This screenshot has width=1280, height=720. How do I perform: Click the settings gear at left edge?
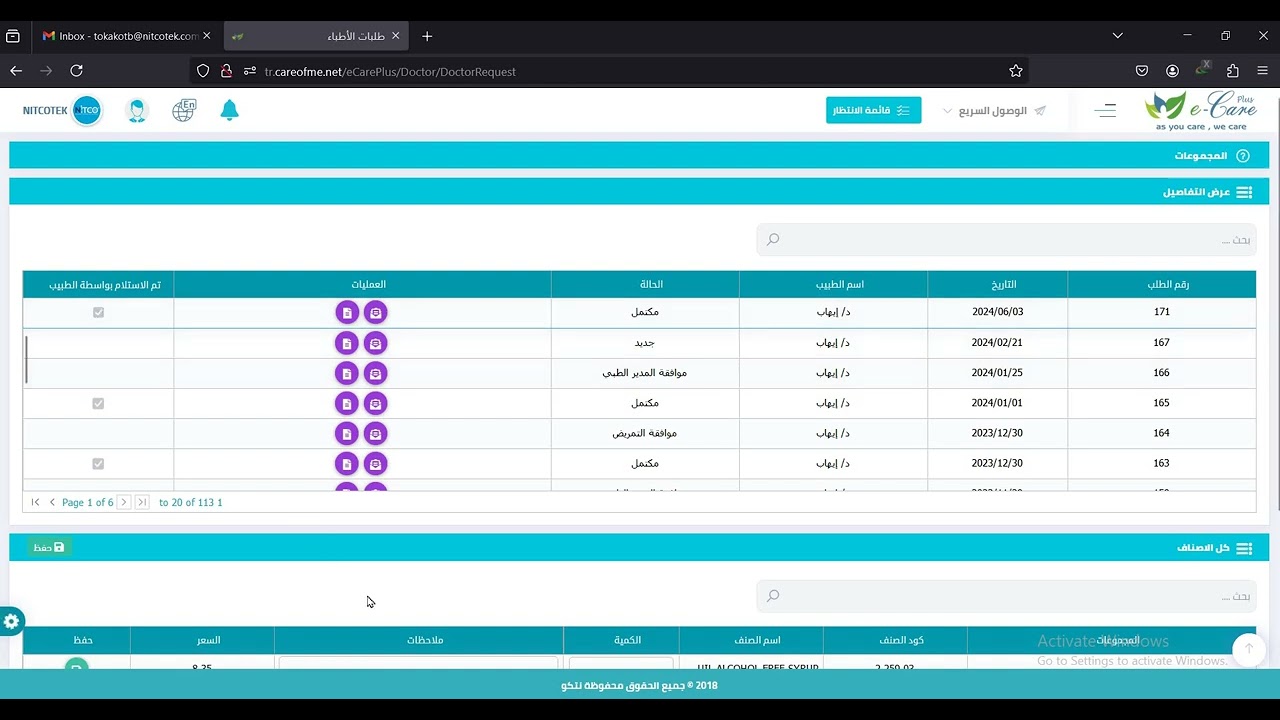pos(11,621)
